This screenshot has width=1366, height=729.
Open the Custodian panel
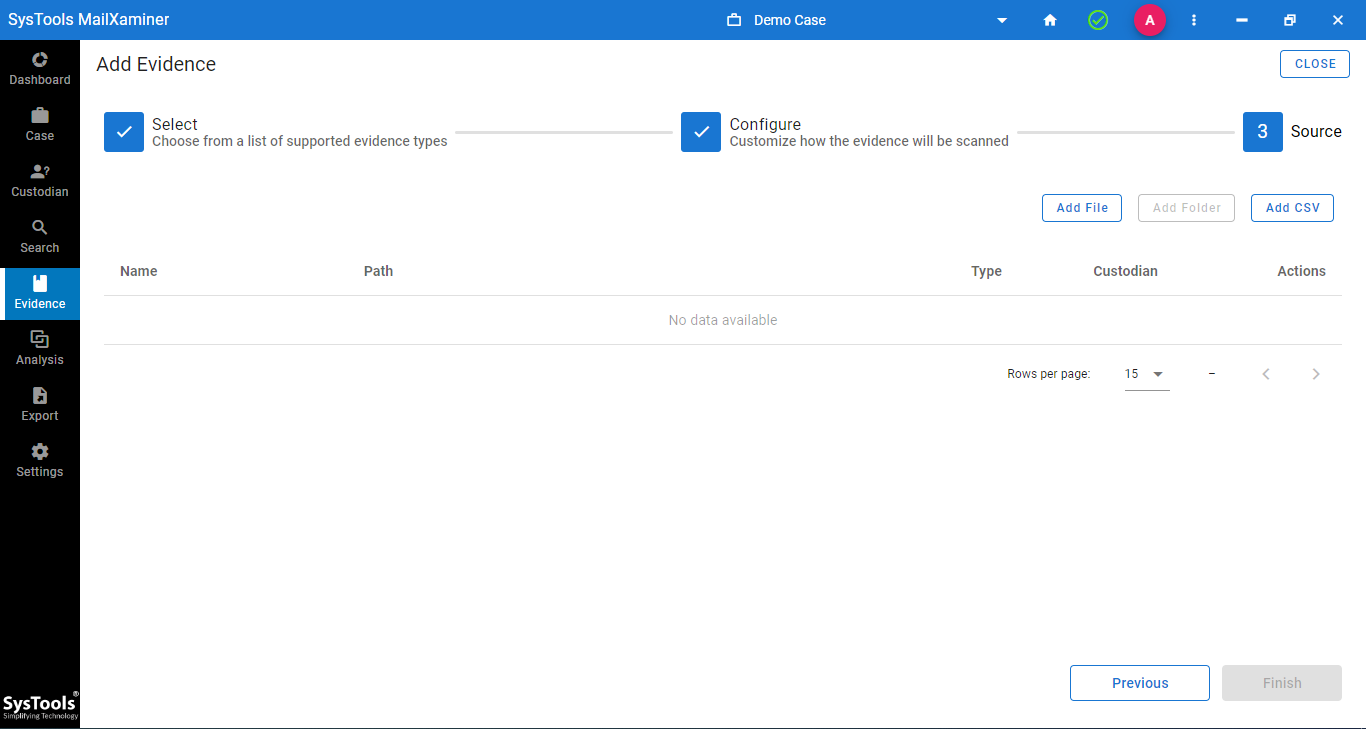[40, 180]
